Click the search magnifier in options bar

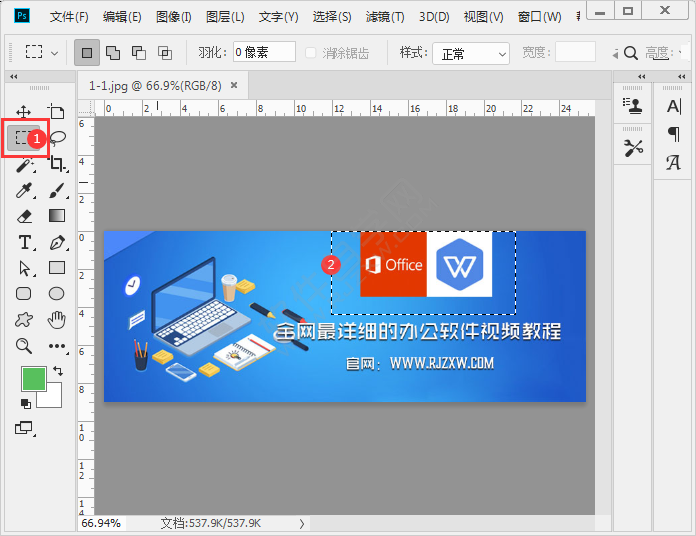click(631, 53)
